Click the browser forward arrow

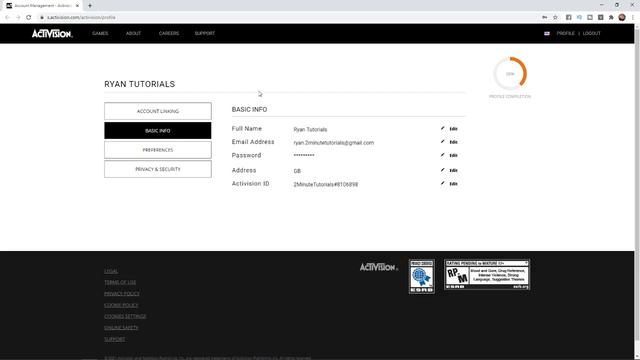[18, 18]
